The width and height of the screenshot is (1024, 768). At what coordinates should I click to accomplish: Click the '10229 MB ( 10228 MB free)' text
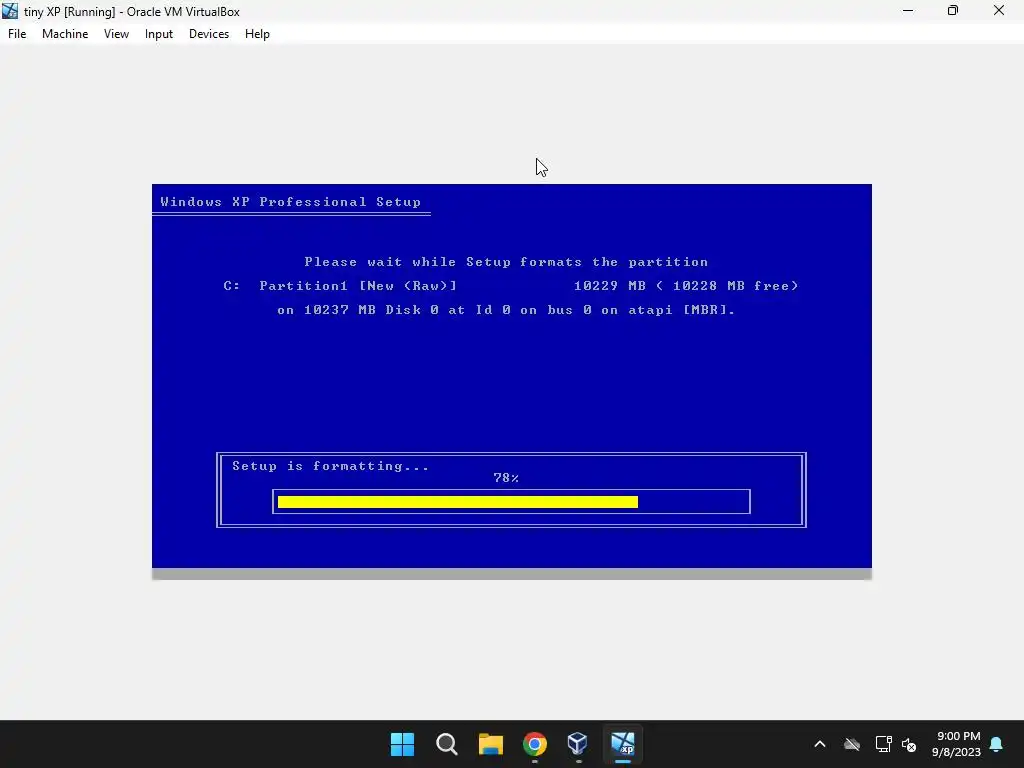686,286
